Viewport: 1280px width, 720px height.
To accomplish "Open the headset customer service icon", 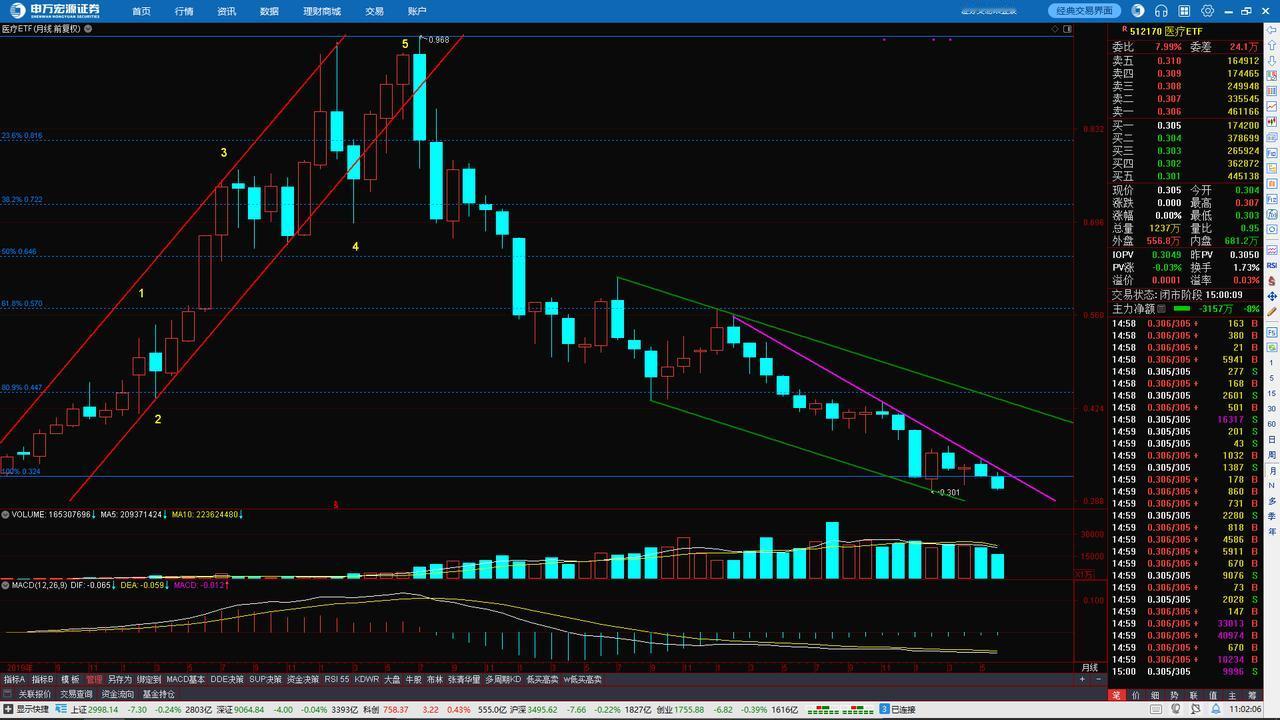I will (1161, 11).
